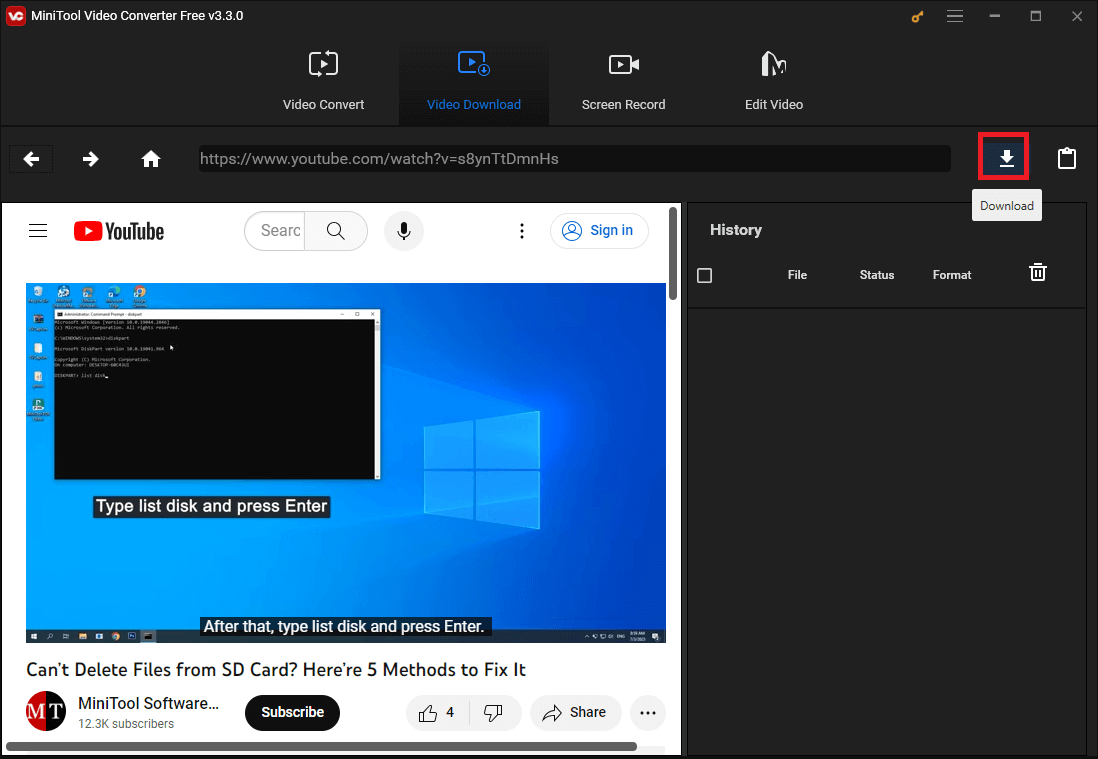Open the MiniTool Software channel name link
Image resolution: width=1098 pixels, height=759 pixels.
[148, 703]
